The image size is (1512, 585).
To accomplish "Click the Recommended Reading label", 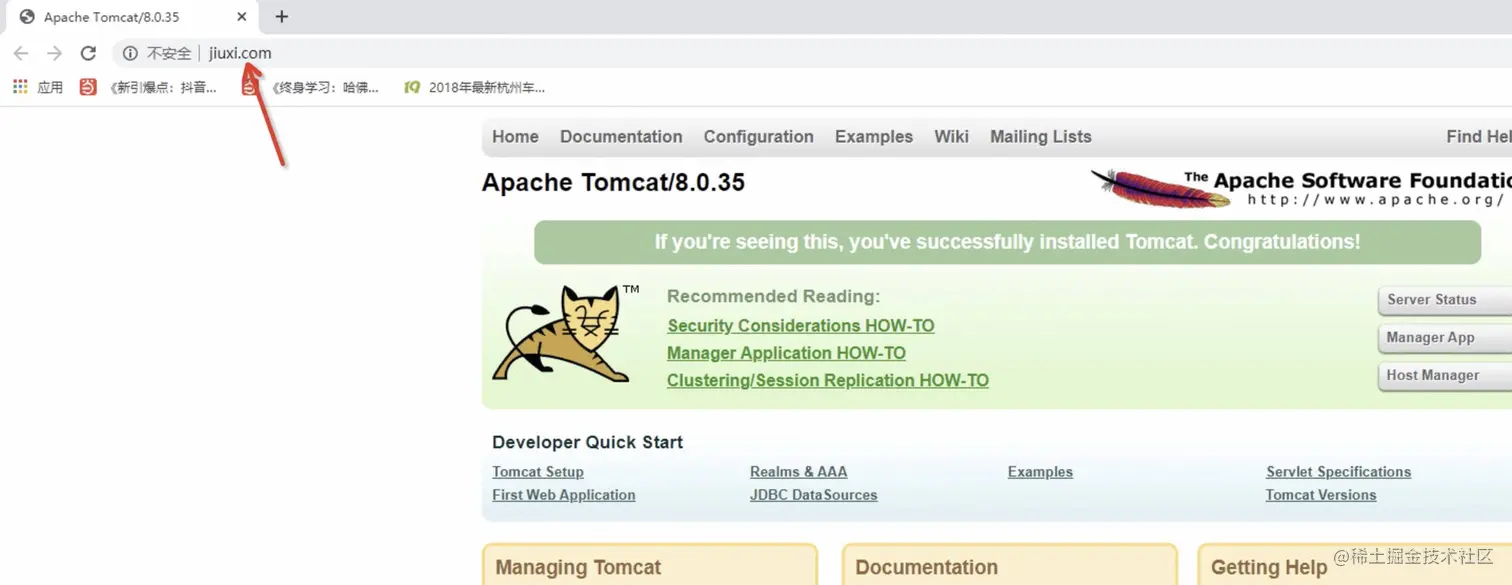I will 773,296.
